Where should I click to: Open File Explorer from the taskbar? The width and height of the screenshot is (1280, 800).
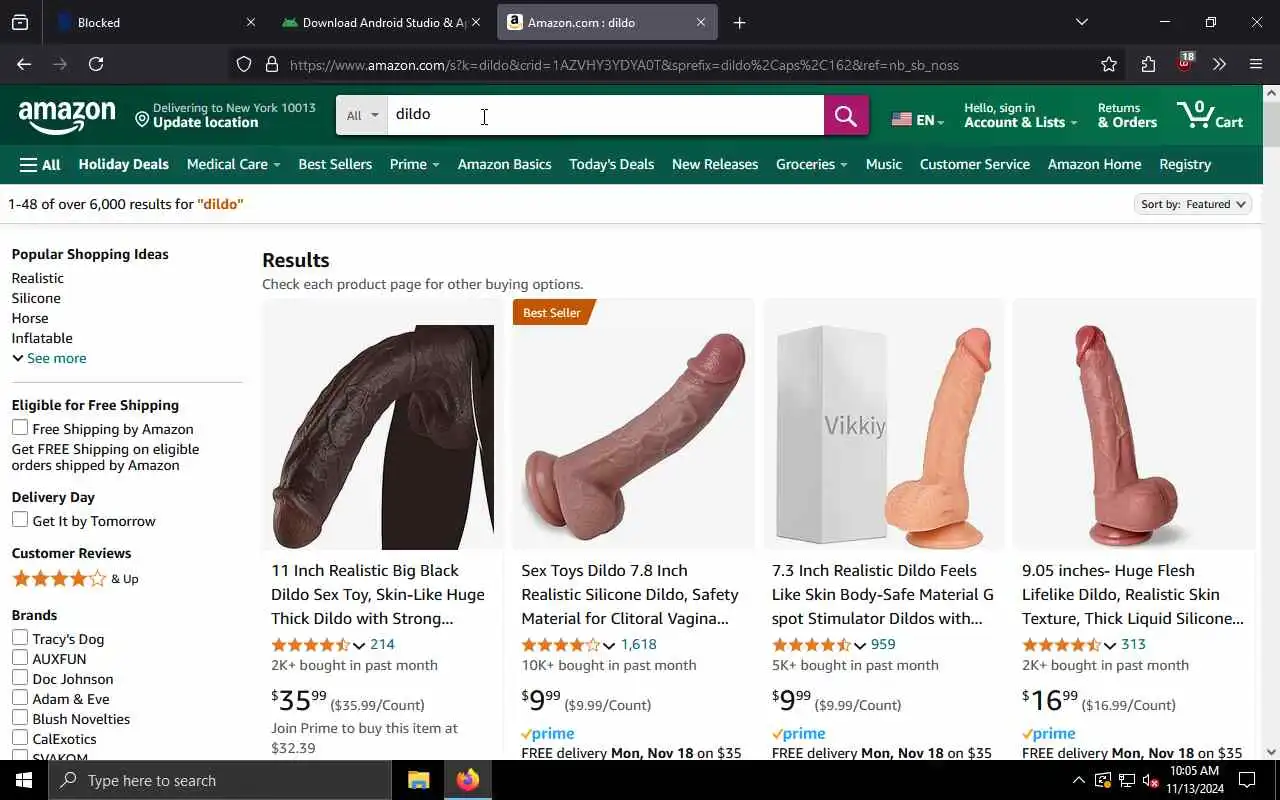pyautogui.click(x=418, y=780)
